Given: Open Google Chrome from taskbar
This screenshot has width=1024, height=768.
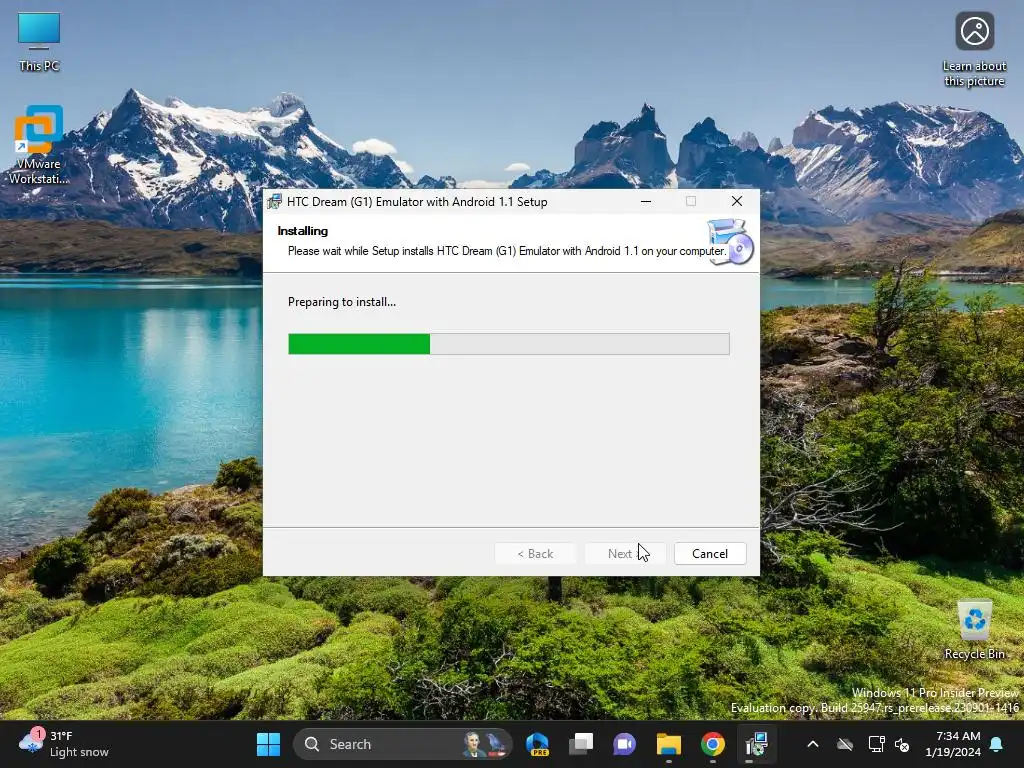Looking at the screenshot, I should point(712,744).
